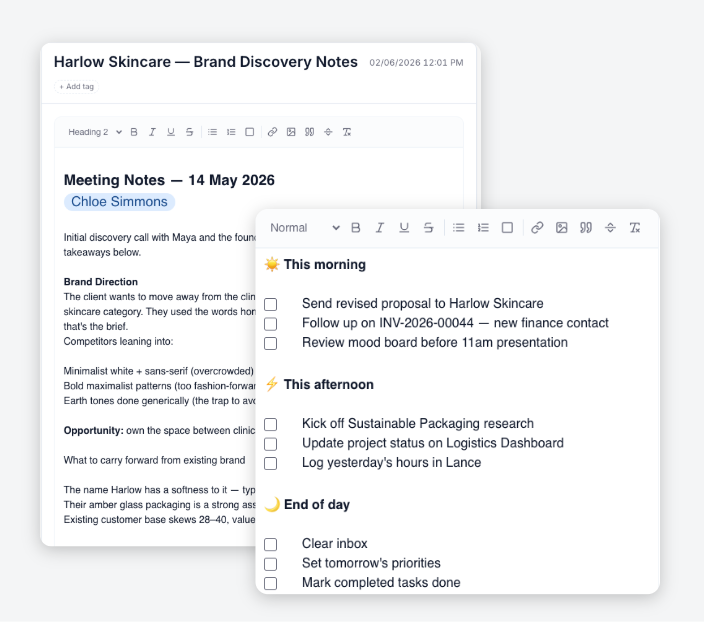Image resolution: width=704 pixels, height=622 pixels.
Task: Insert bullet list in Harlow Skincare note toolbar
Action: point(212,132)
